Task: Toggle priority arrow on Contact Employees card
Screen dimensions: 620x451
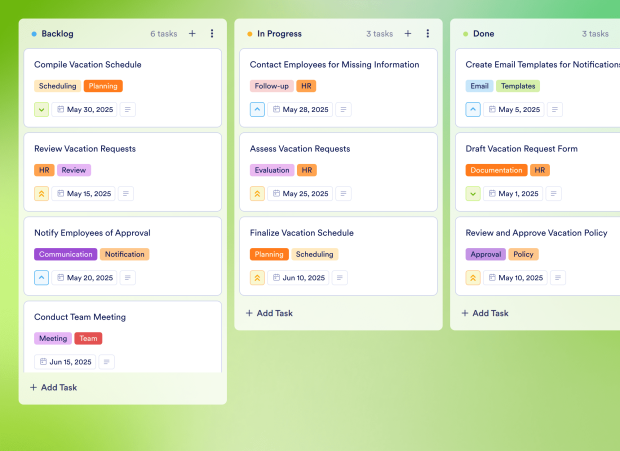Action: (x=257, y=109)
